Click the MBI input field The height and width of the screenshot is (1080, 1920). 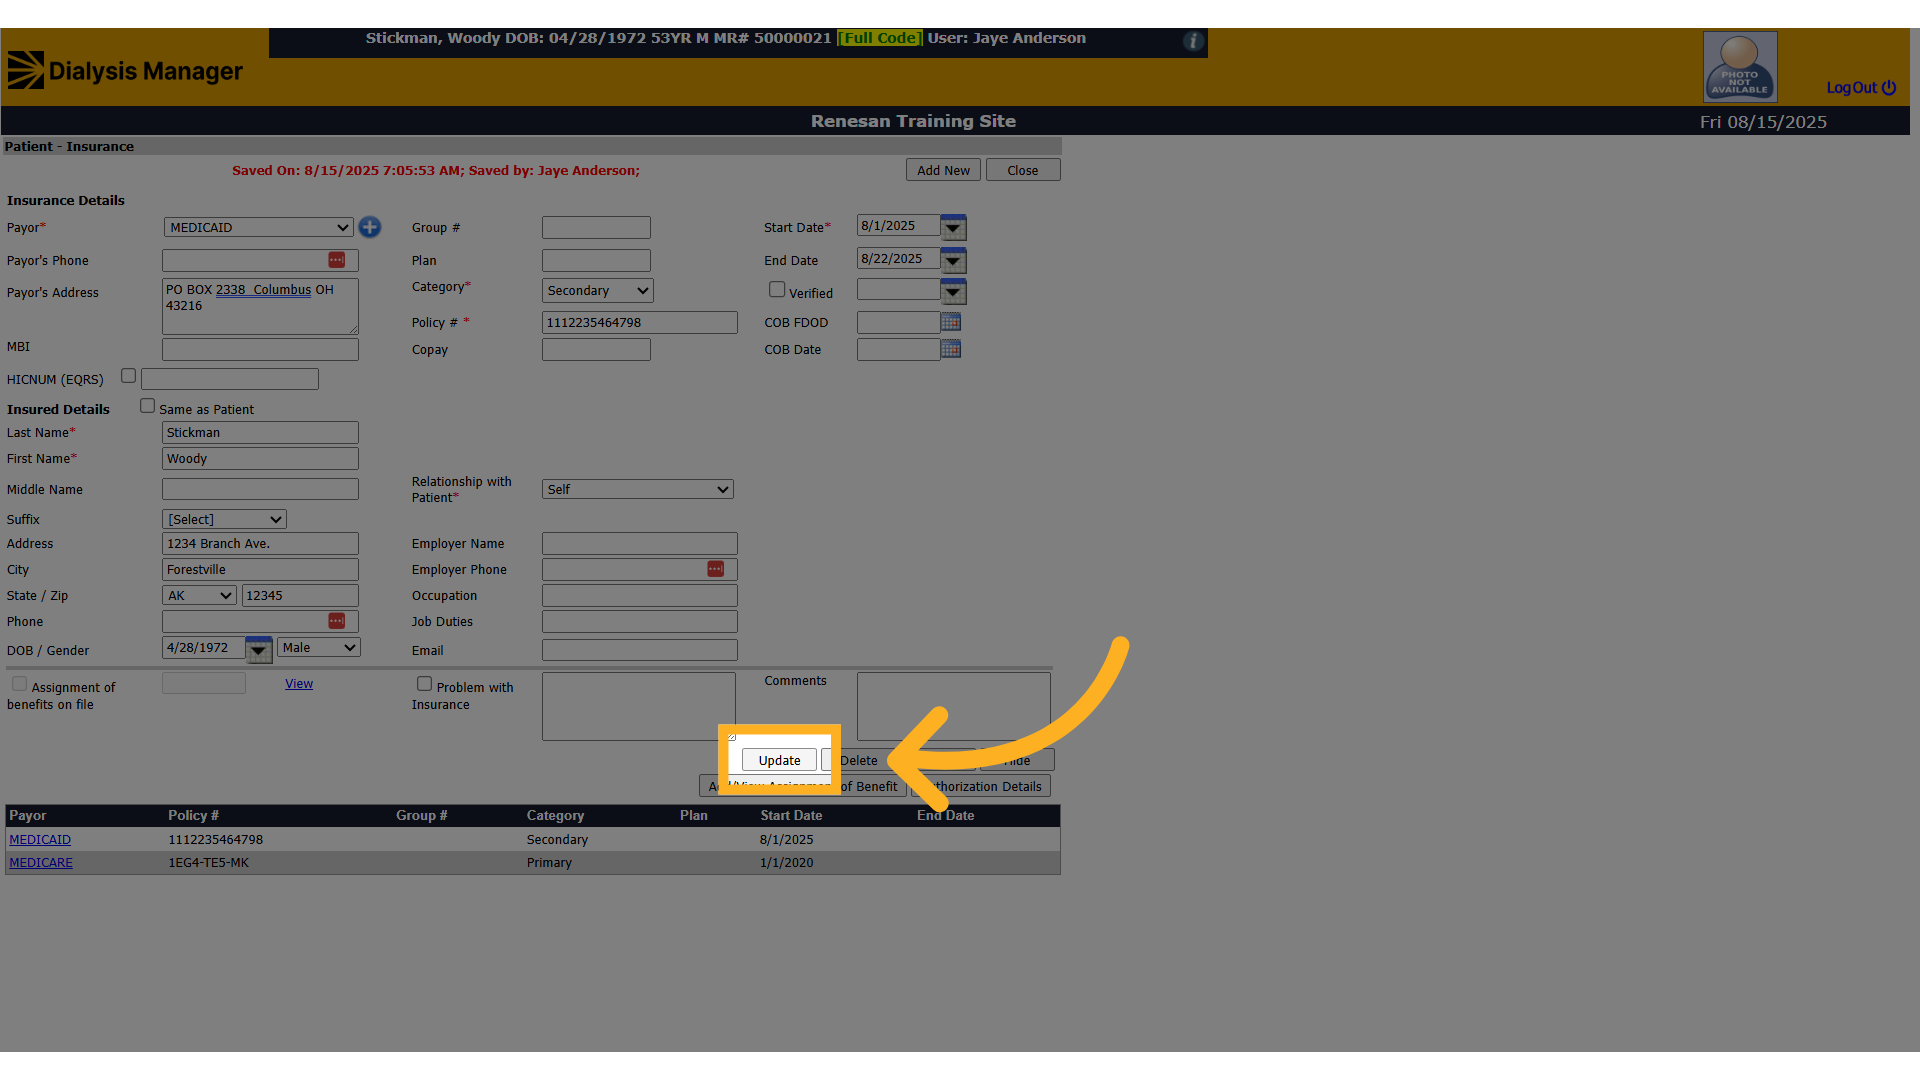pyautogui.click(x=260, y=349)
